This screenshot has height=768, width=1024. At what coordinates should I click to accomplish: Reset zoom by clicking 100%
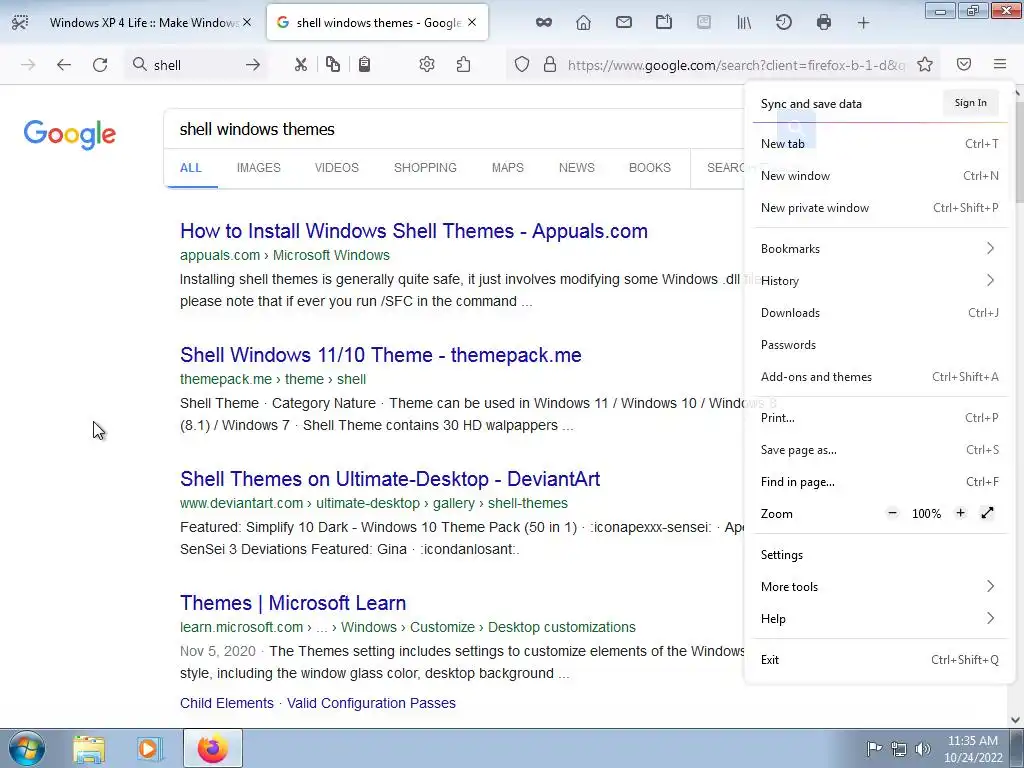[926, 514]
